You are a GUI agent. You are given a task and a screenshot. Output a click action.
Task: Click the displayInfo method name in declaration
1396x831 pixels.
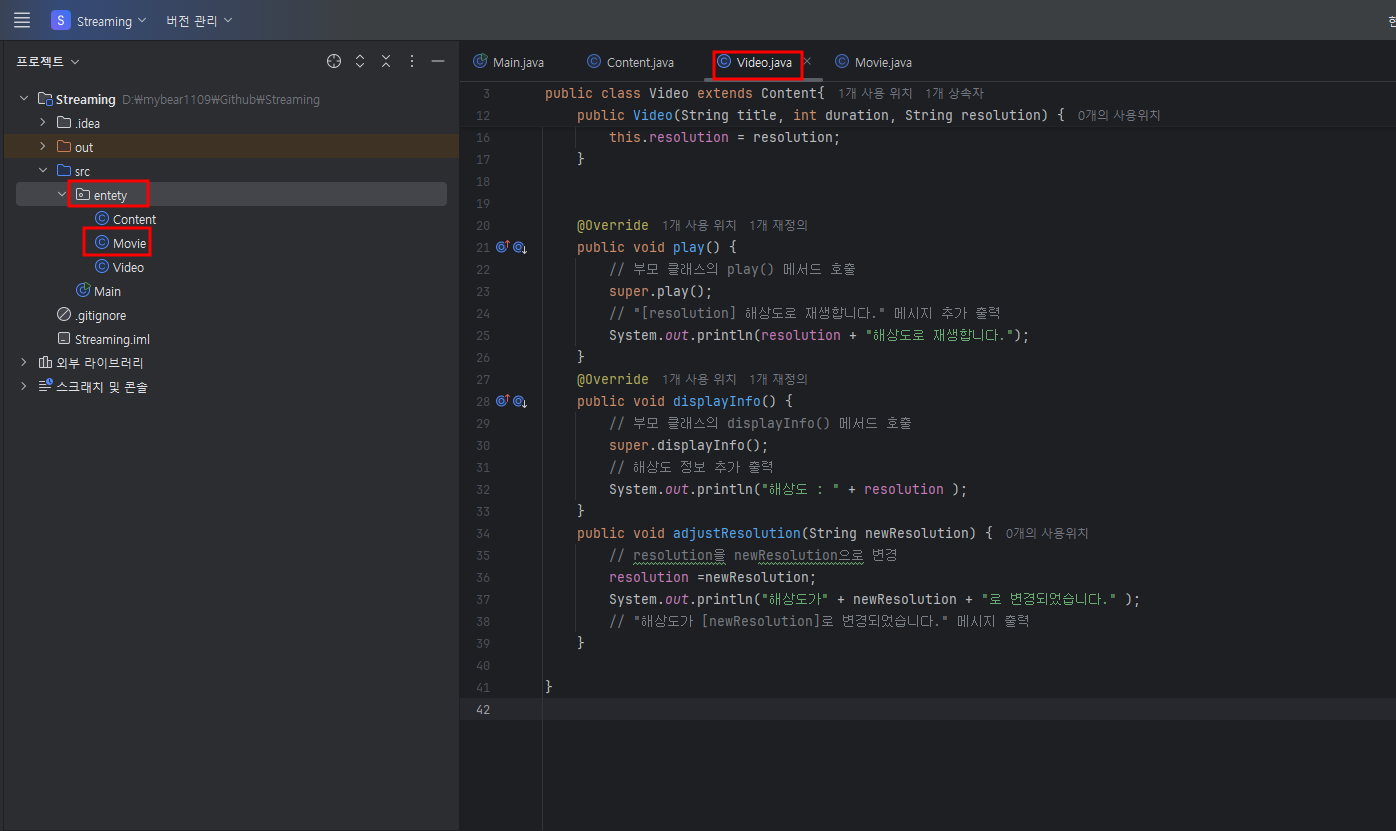pyautogui.click(x=716, y=401)
